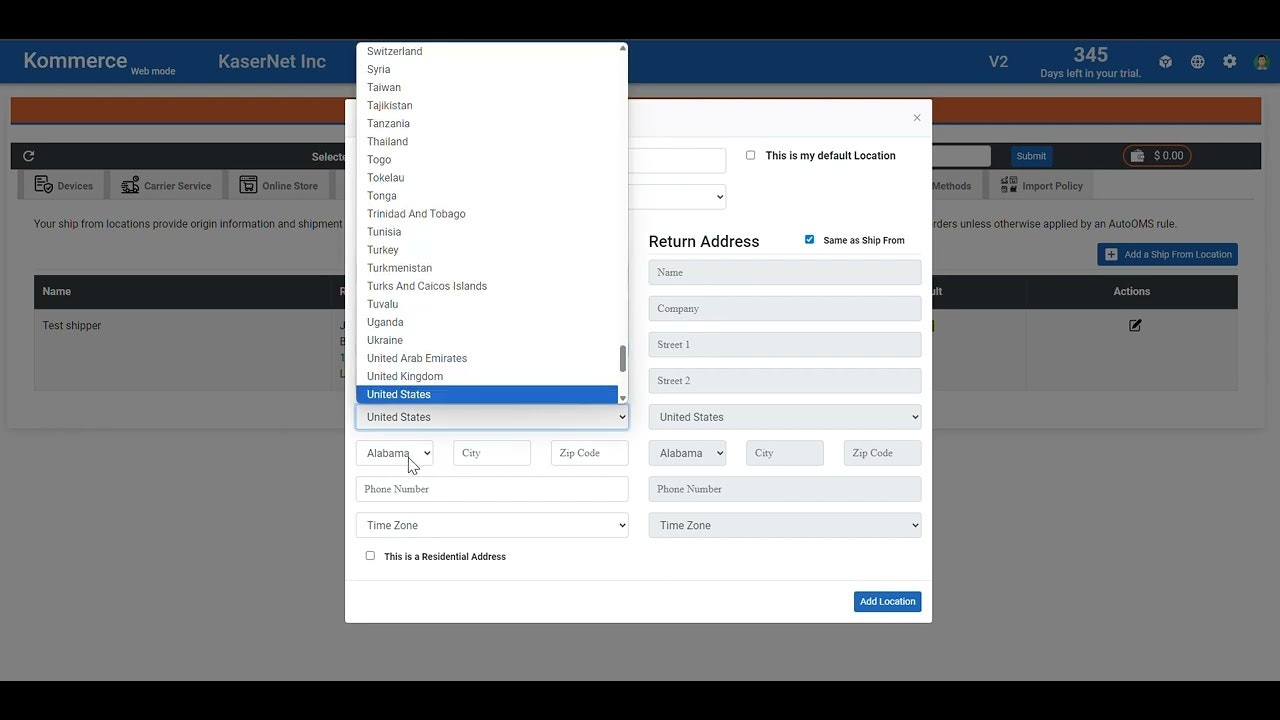Click the wallet balance $ 0.00 badge

point(1157,156)
